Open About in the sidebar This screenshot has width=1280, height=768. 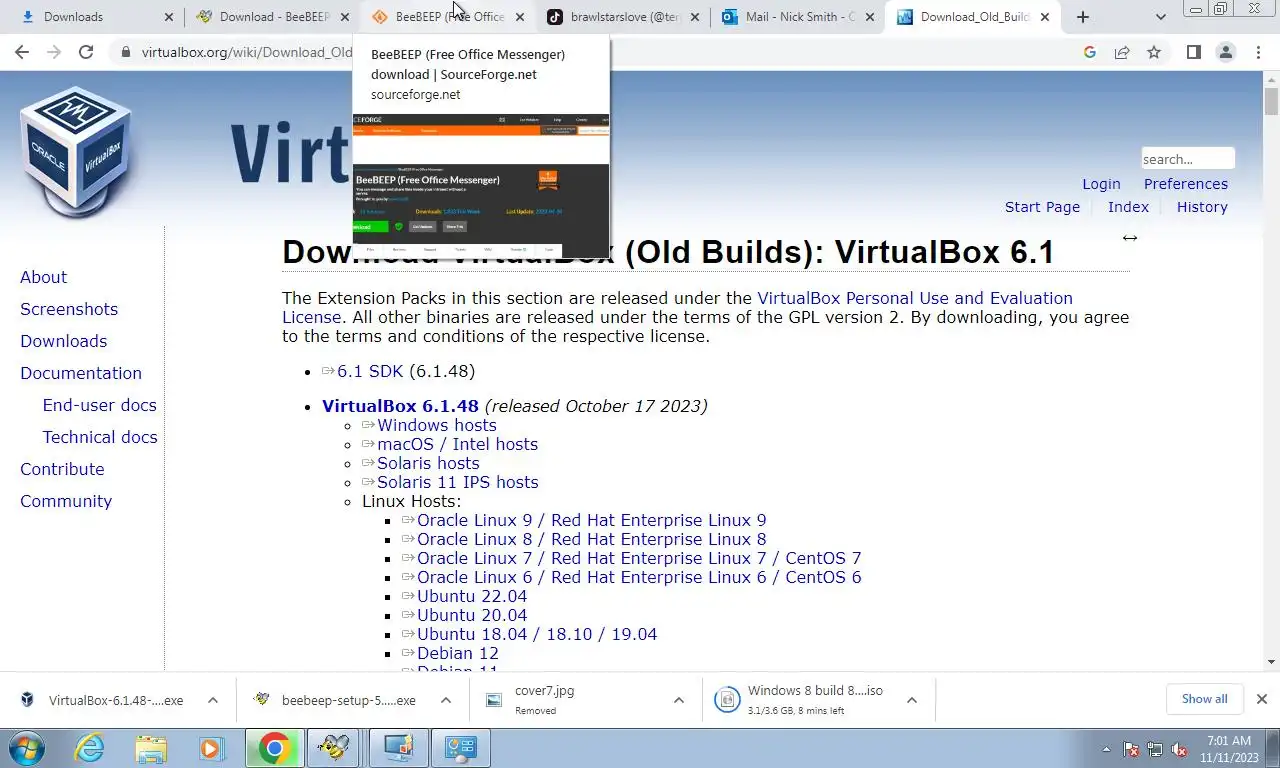44,277
